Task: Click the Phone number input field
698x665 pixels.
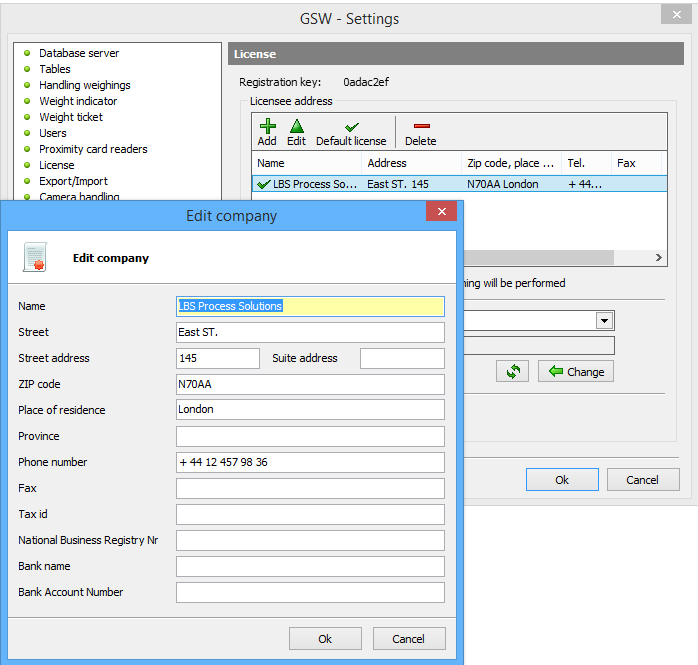Action: (310, 462)
